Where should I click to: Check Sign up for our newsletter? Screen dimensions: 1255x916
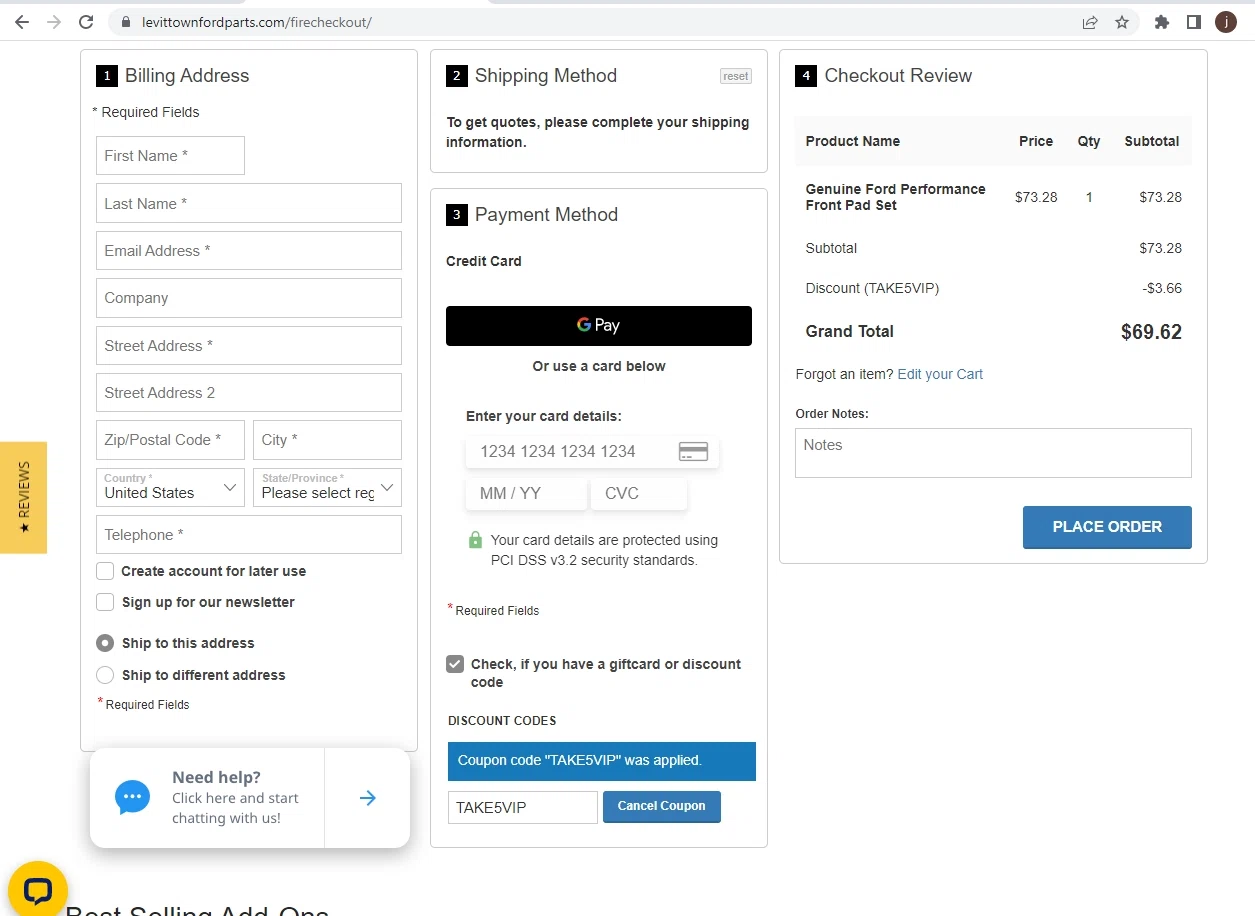point(105,602)
